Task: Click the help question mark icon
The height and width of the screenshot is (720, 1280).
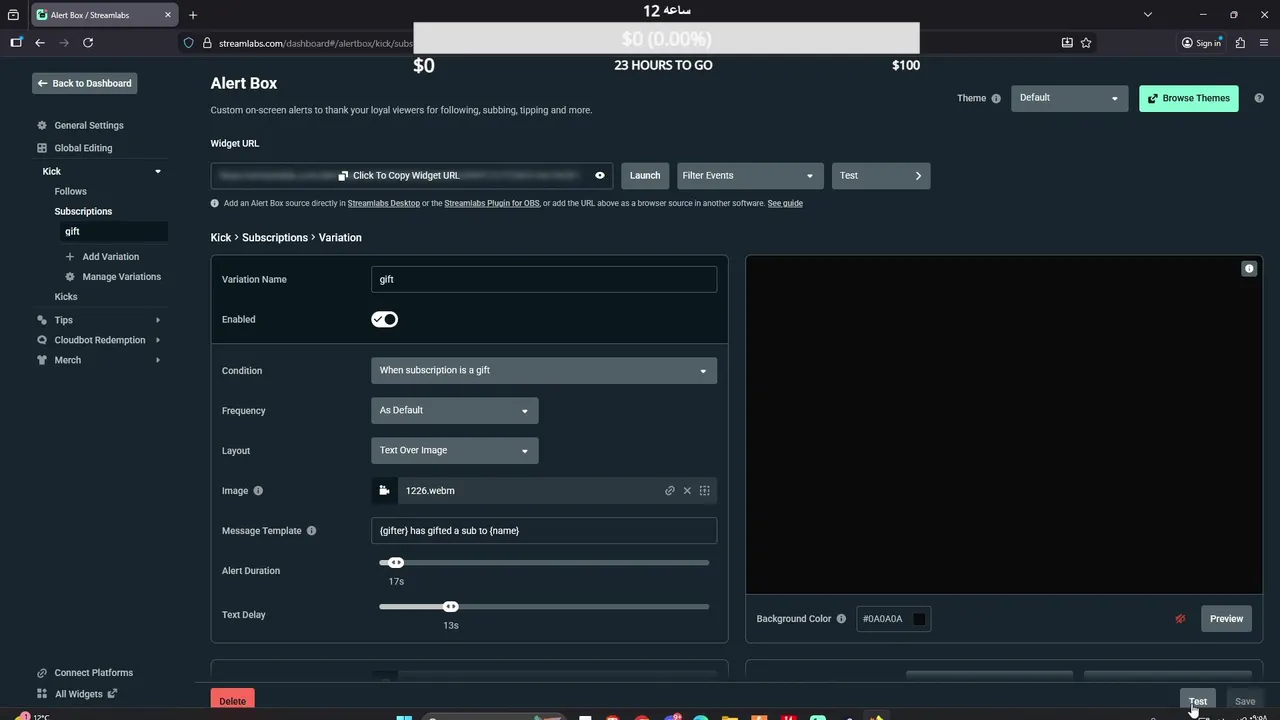Action: [x=1259, y=98]
